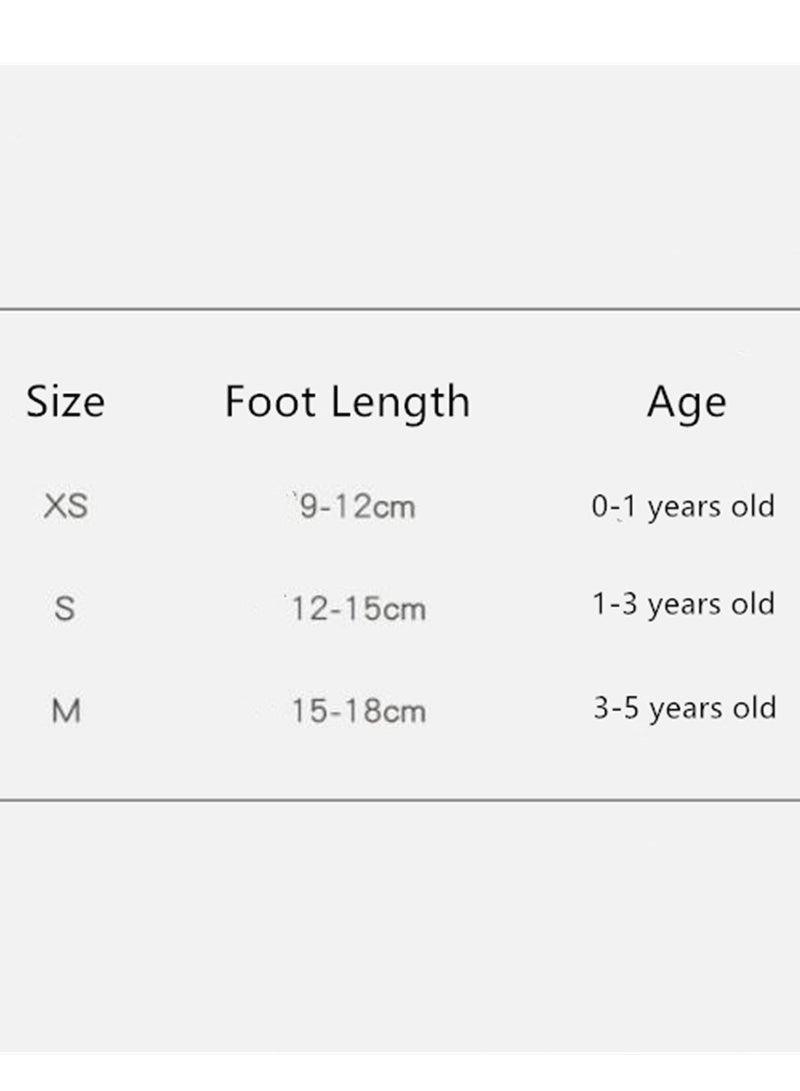Click the 0-1 age range number
Image resolution: width=800 pixels, height=1091 pixels.
click(614, 507)
